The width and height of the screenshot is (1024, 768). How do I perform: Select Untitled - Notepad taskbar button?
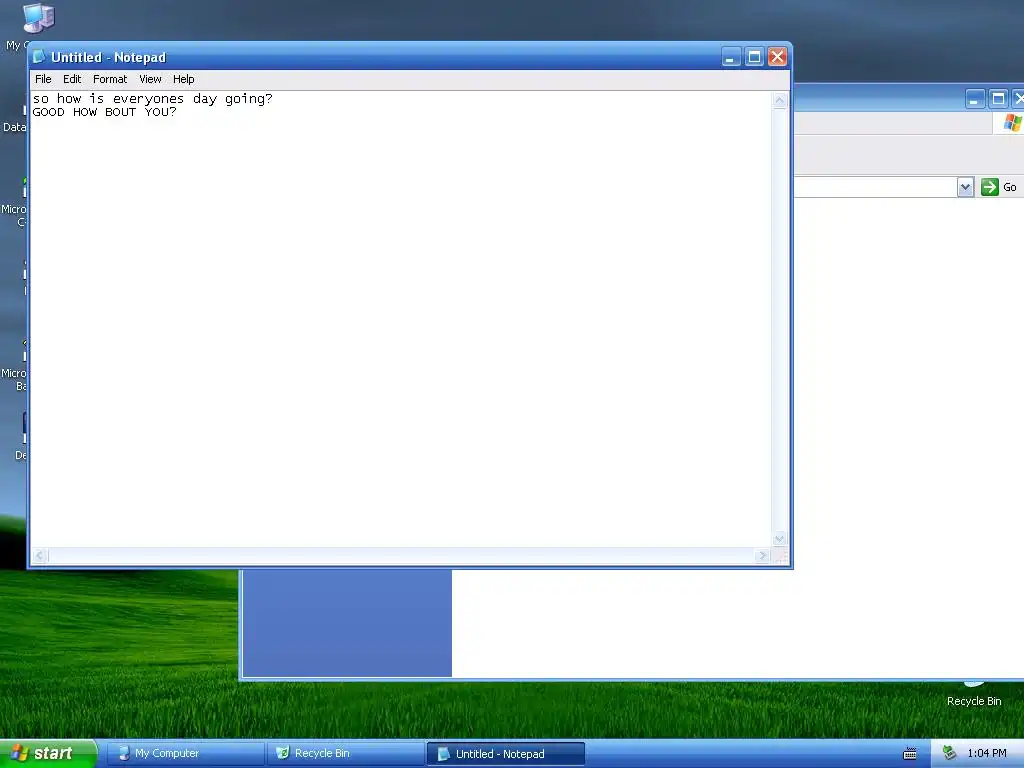click(505, 754)
